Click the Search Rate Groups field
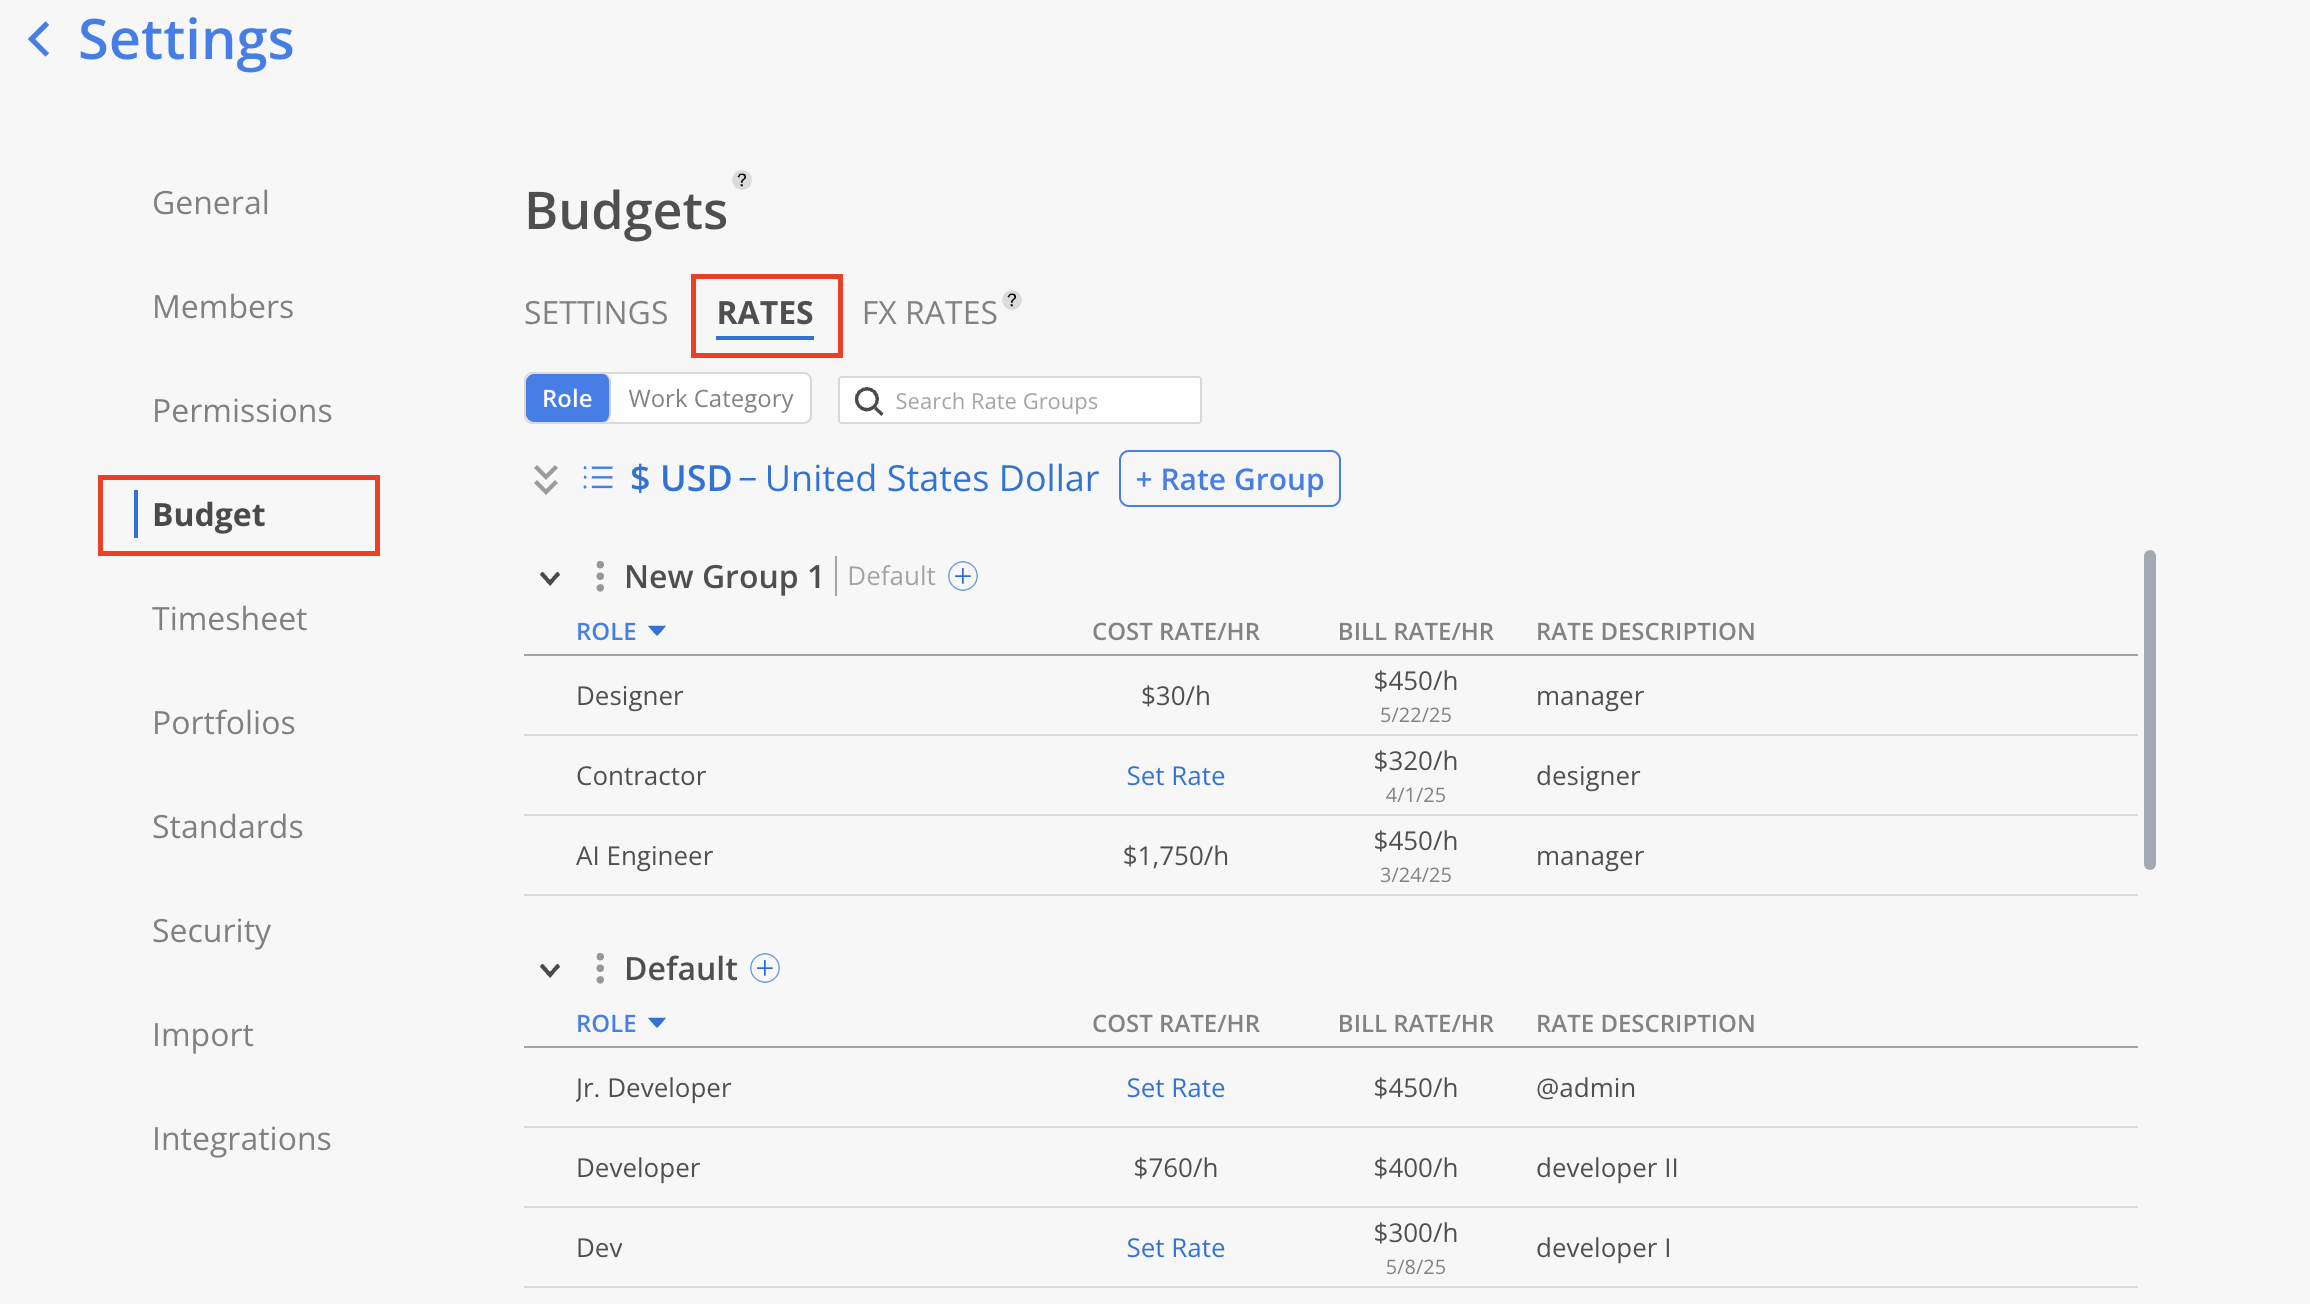This screenshot has height=1304, width=2310. 1030,401
